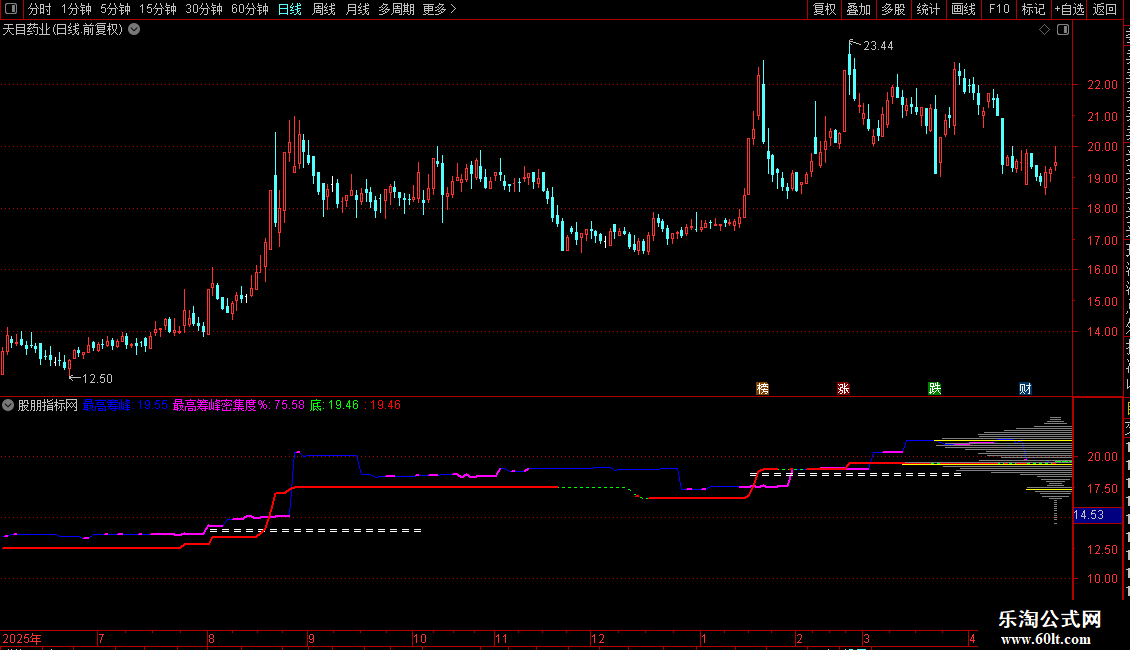Click the 跌 event marker icon
The width and height of the screenshot is (1130, 650).
click(935, 388)
